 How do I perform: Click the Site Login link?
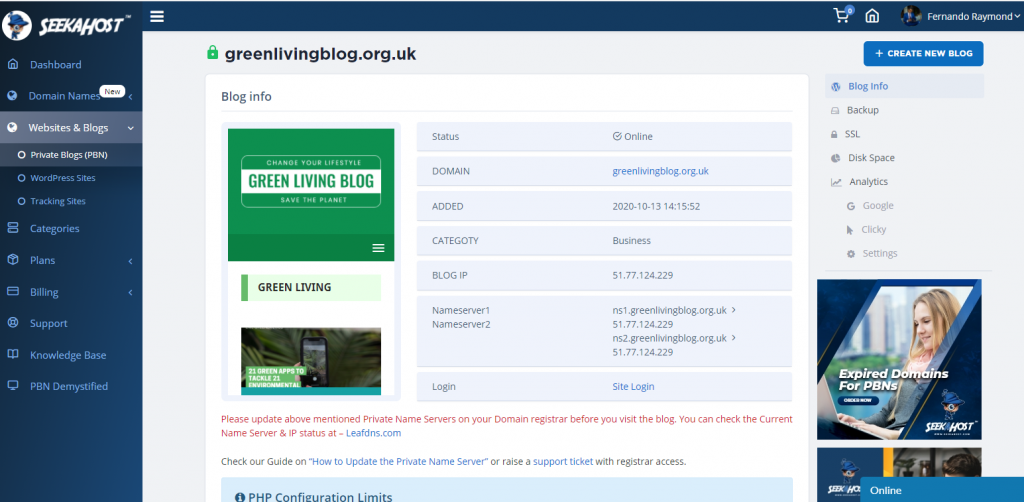pos(633,386)
